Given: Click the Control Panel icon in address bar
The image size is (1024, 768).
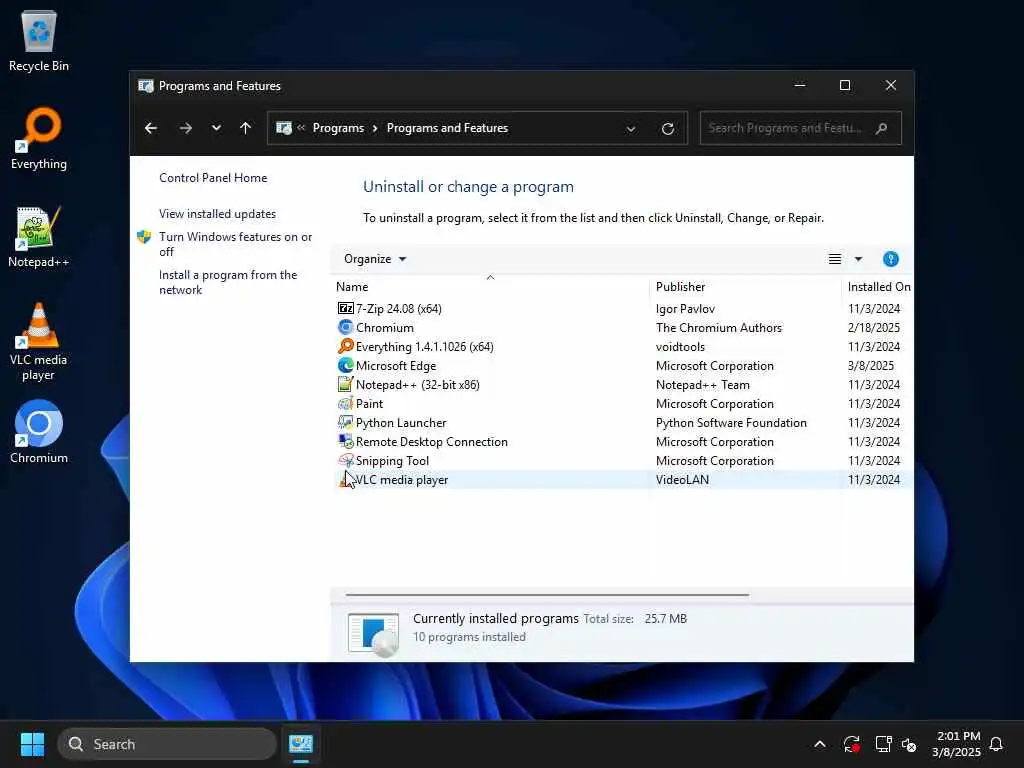Looking at the screenshot, I should coord(283,128).
